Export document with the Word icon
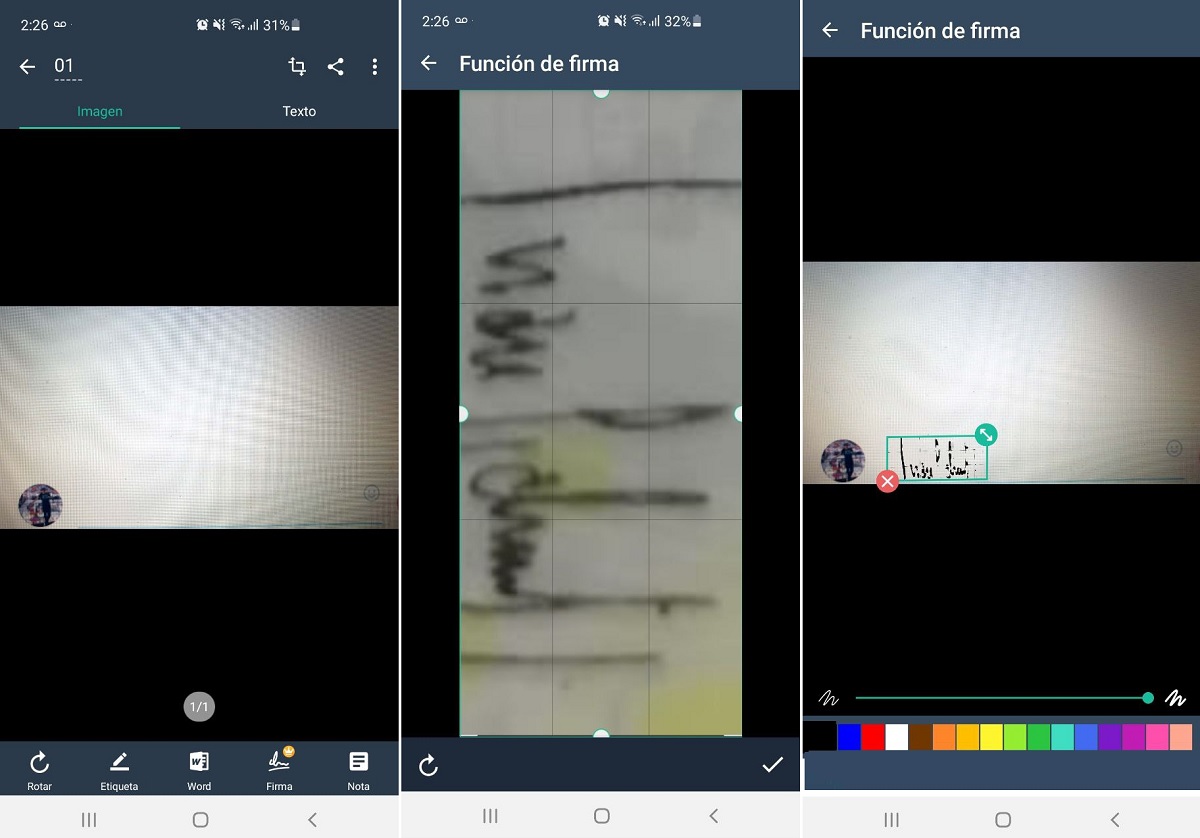The width and height of the screenshot is (1200, 838). [199, 765]
